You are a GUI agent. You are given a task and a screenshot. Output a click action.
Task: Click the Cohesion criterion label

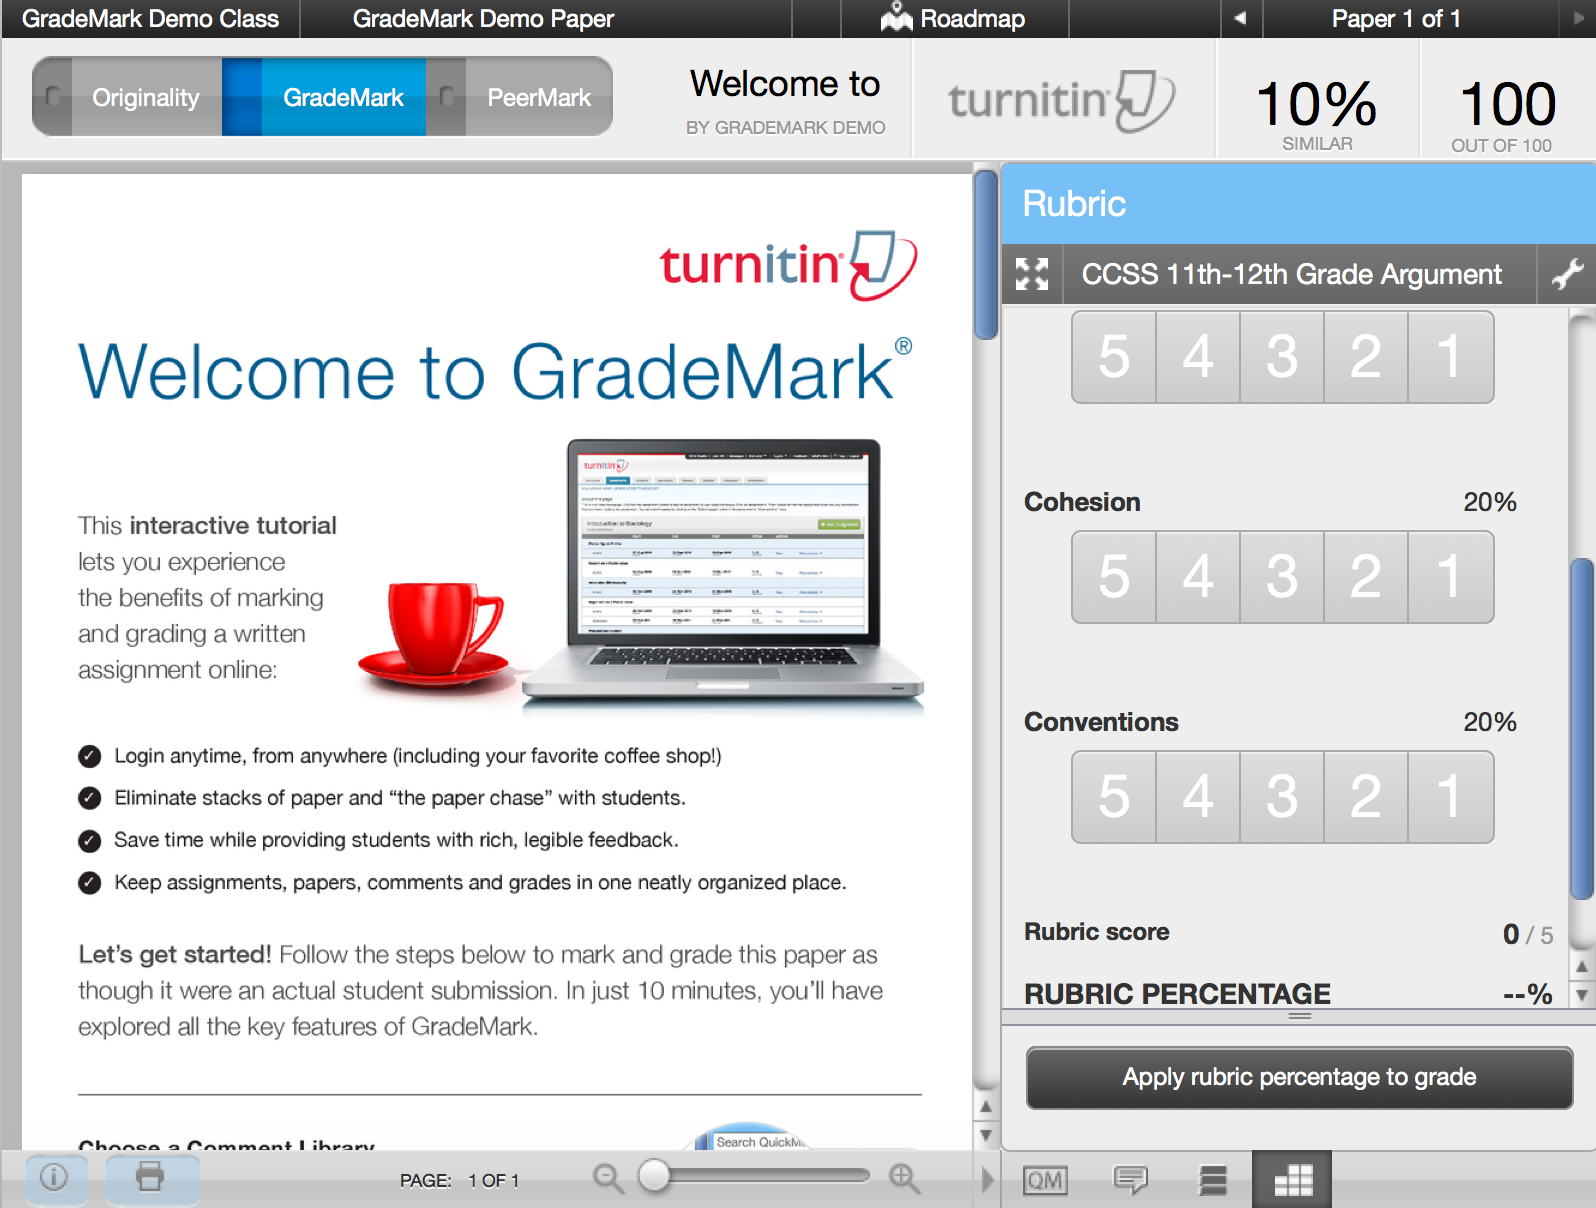tap(1082, 502)
